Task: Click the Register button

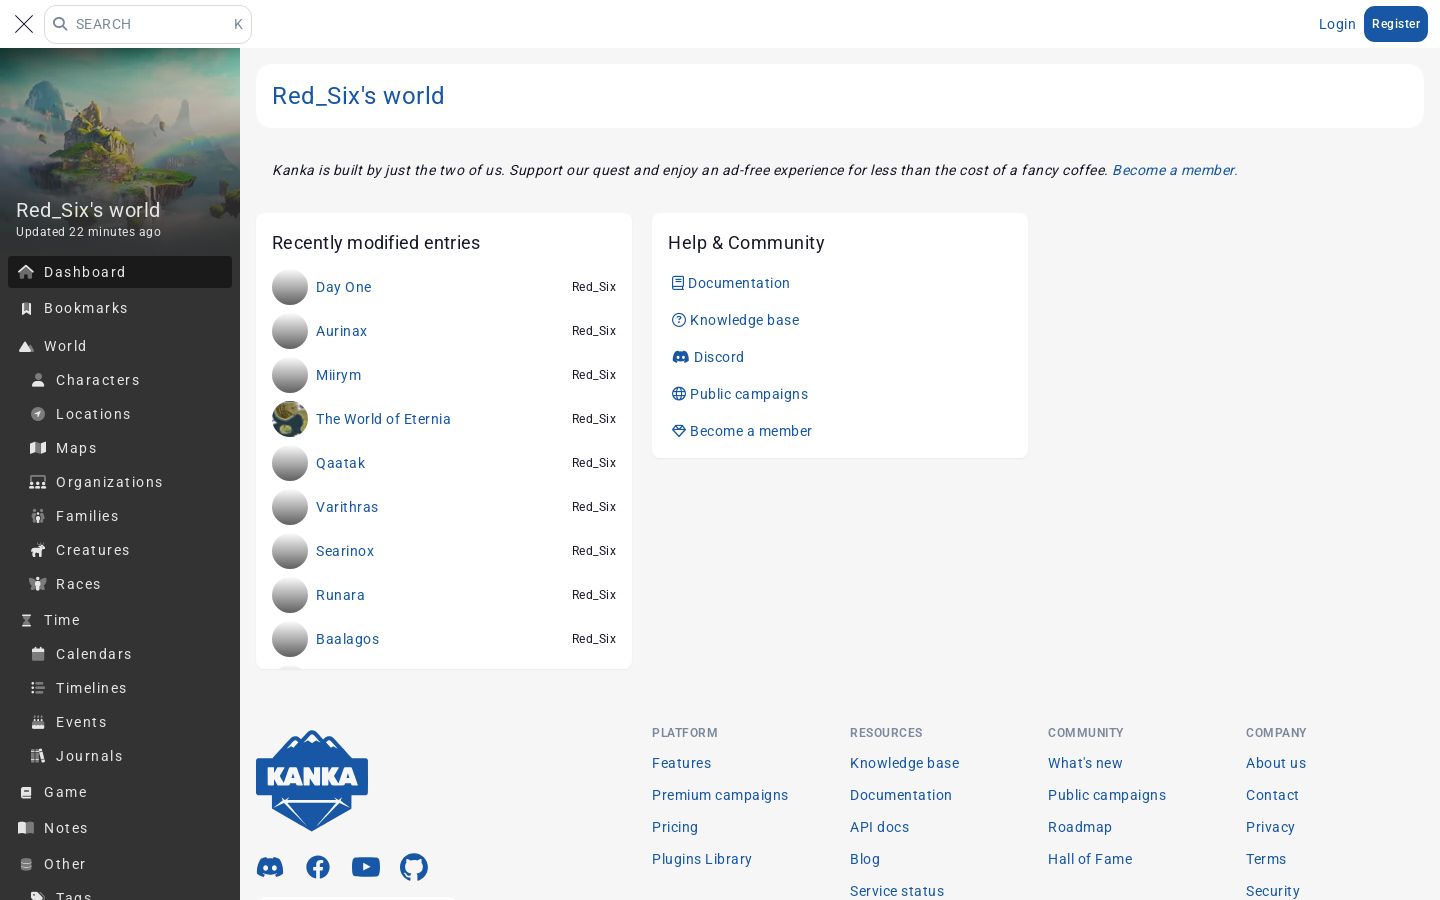Action: (1396, 24)
